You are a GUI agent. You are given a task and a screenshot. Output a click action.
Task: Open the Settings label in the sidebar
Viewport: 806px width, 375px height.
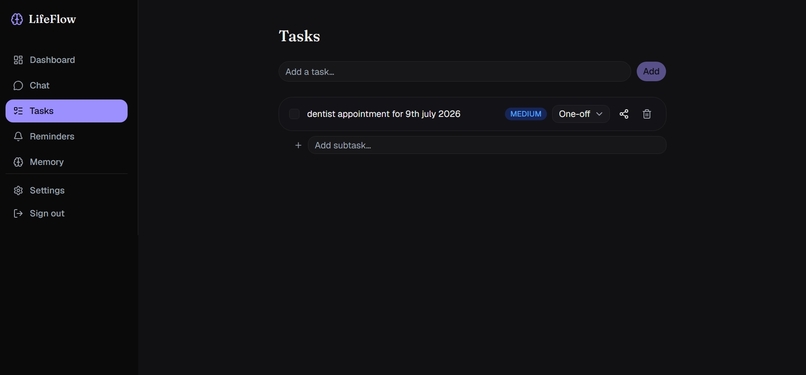pyautogui.click(x=47, y=191)
